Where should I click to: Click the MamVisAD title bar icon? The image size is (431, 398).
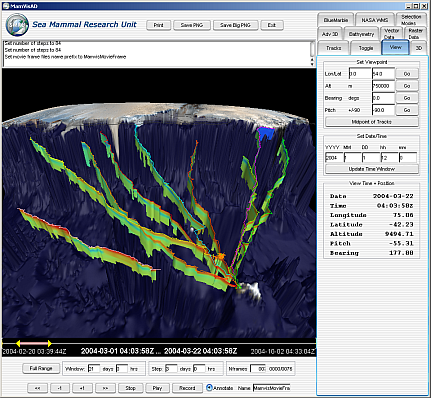(6, 6)
